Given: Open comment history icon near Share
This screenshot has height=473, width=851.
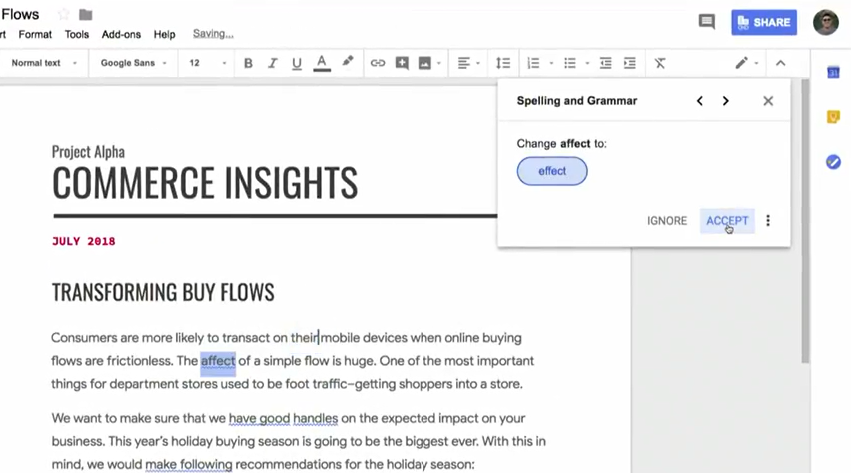Looking at the screenshot, I should [x=706, y=21].
